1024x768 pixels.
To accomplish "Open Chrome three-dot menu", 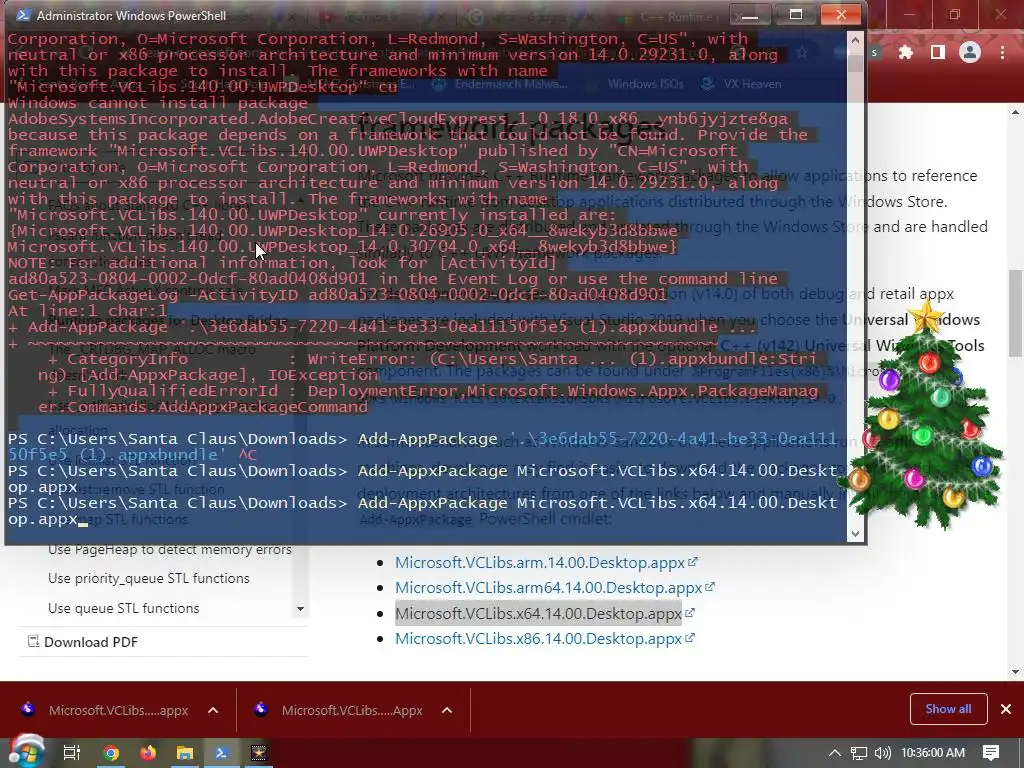I will click(x=1002, y=52).
